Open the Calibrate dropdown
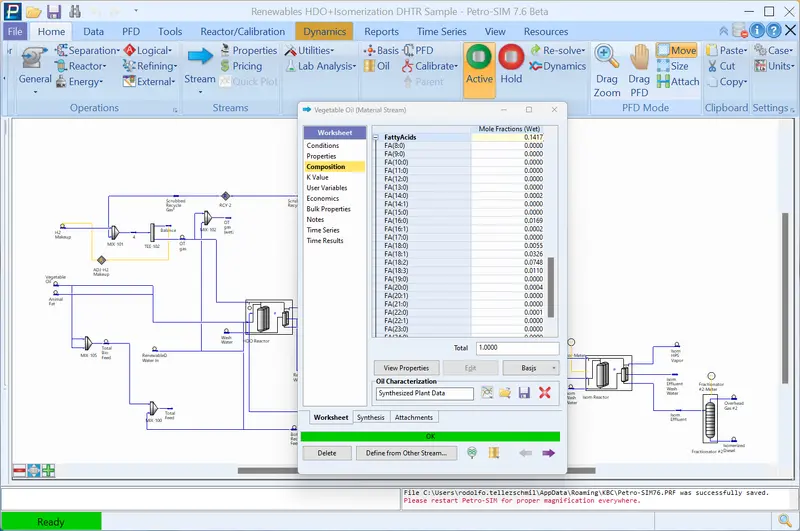The image size is (800, 531). click(430, 66)
